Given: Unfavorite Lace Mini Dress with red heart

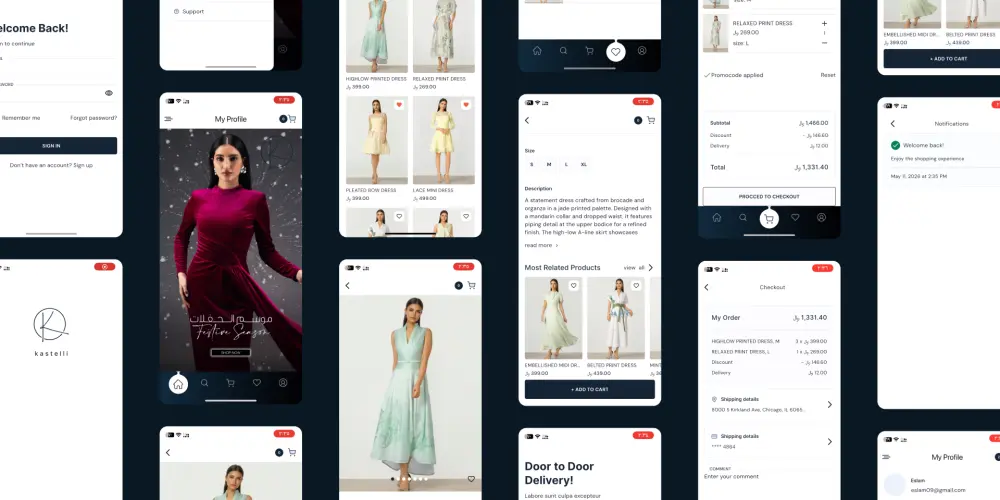Looking at the screenshot, I should (x=466, y=105).
